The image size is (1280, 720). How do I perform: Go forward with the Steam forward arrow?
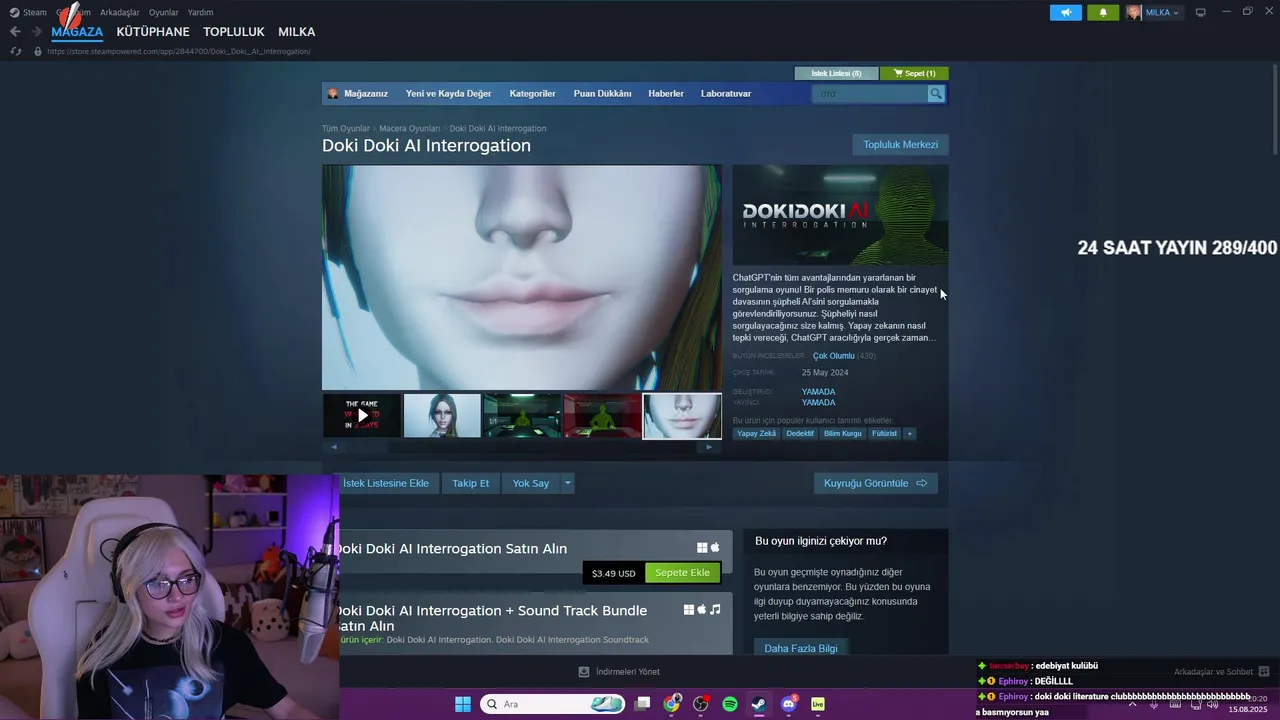37,32
